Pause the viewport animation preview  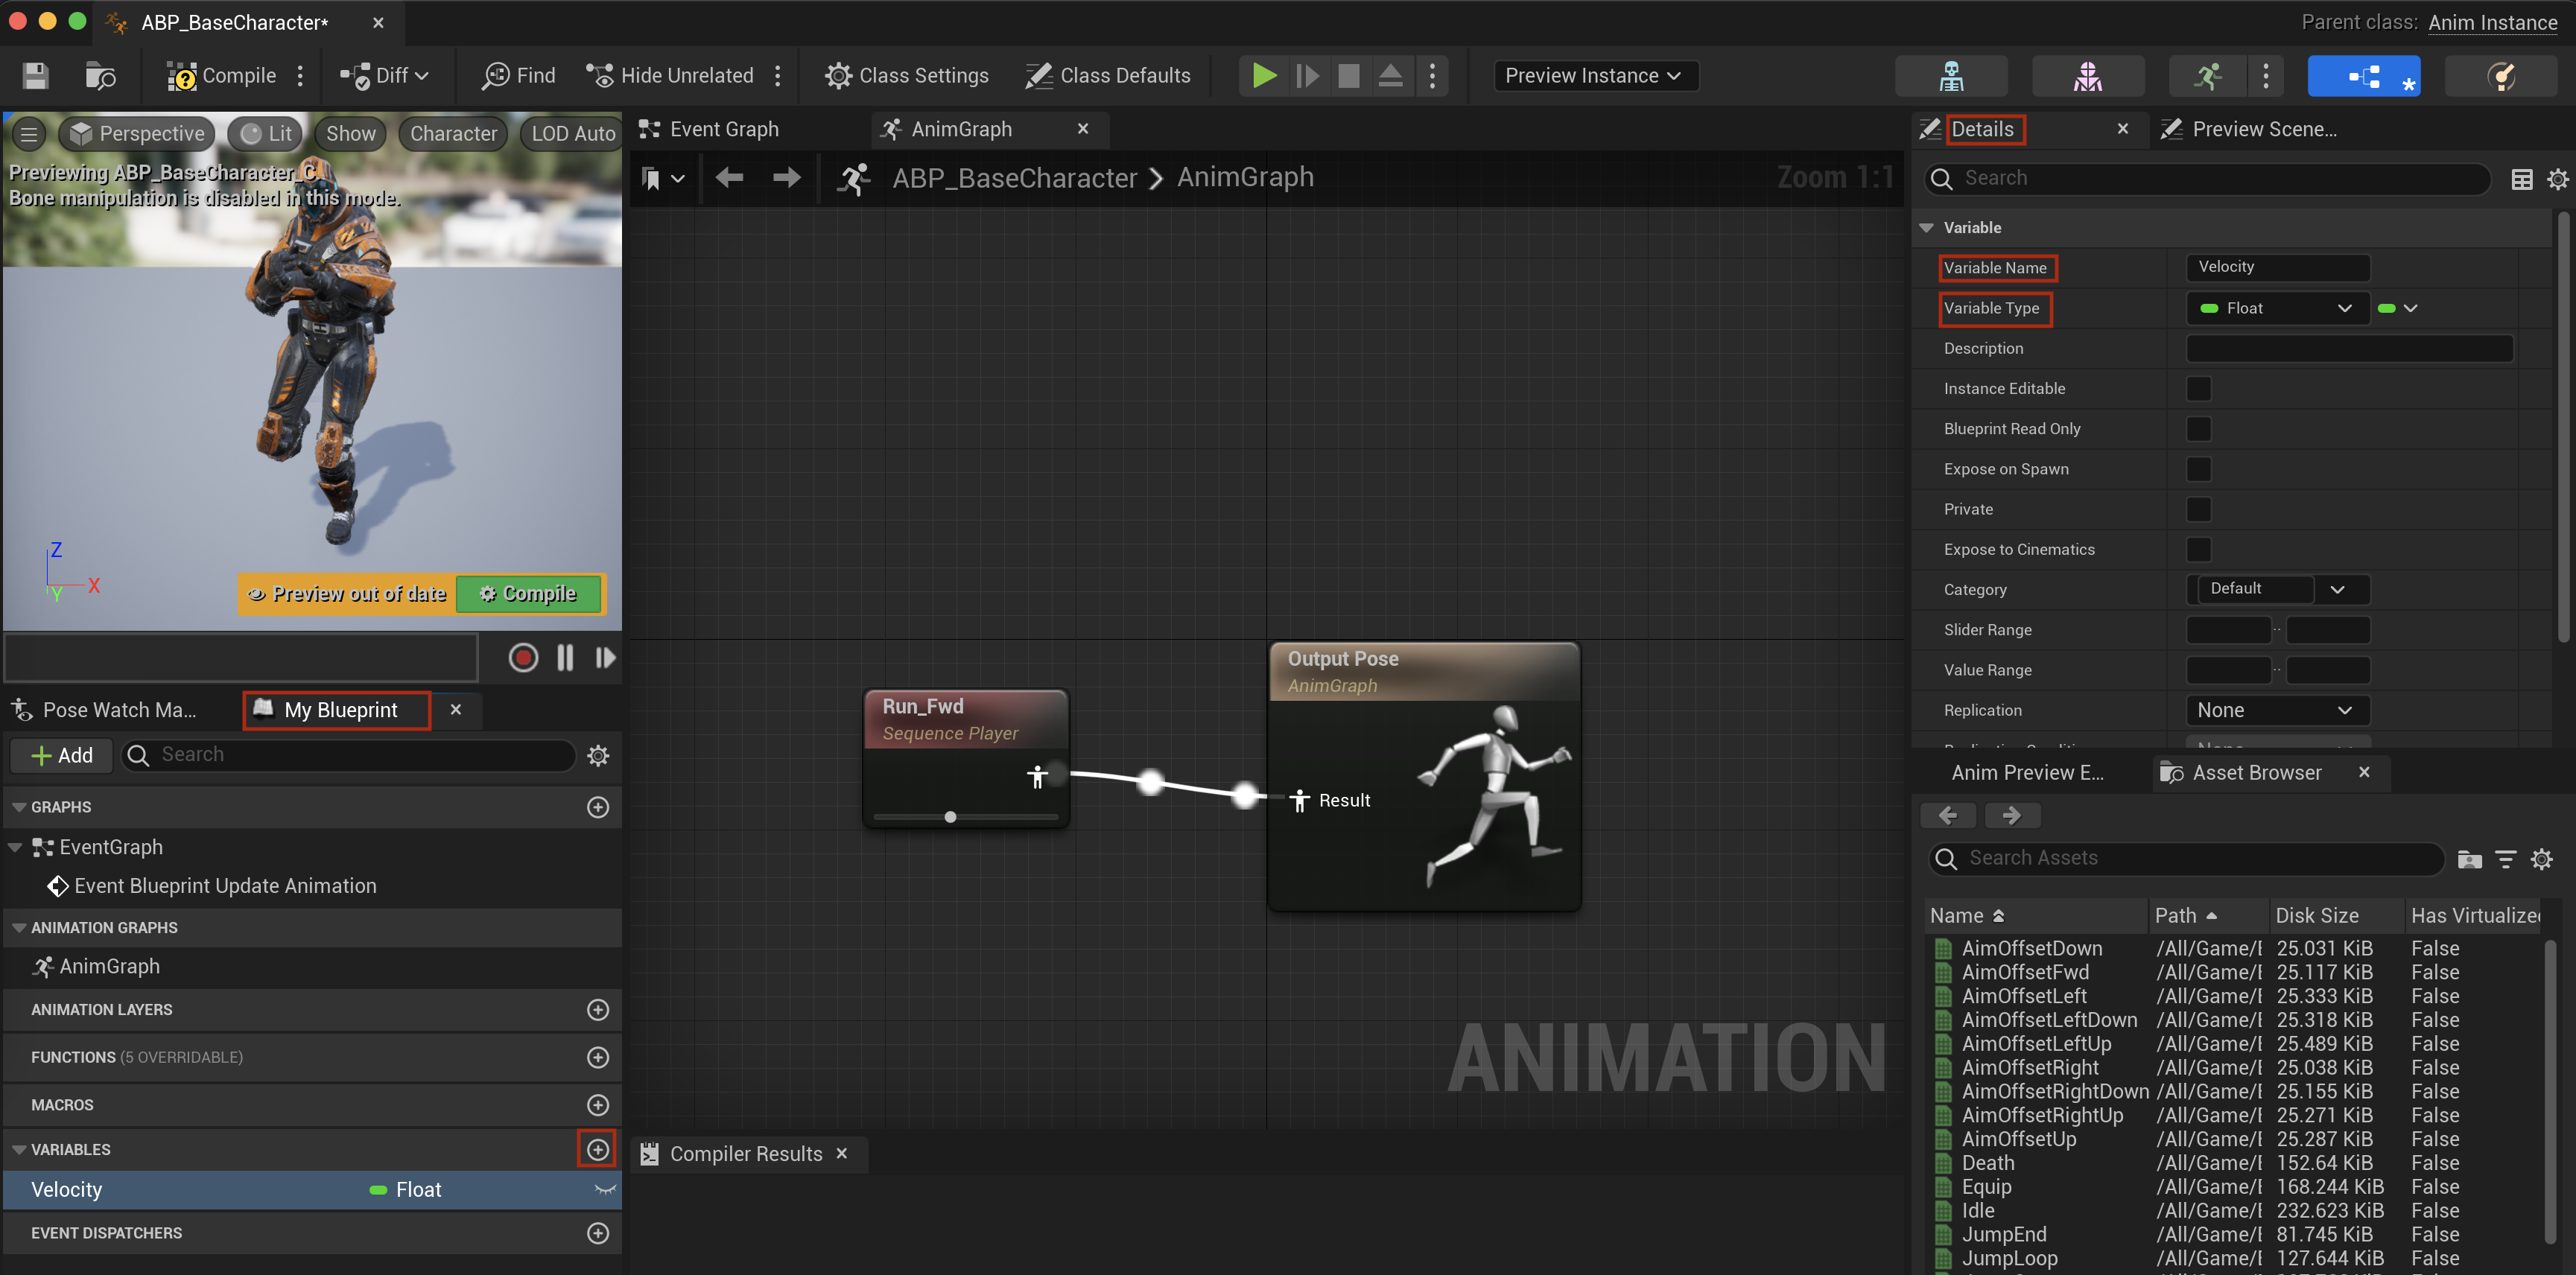click(x=565, y=657)
